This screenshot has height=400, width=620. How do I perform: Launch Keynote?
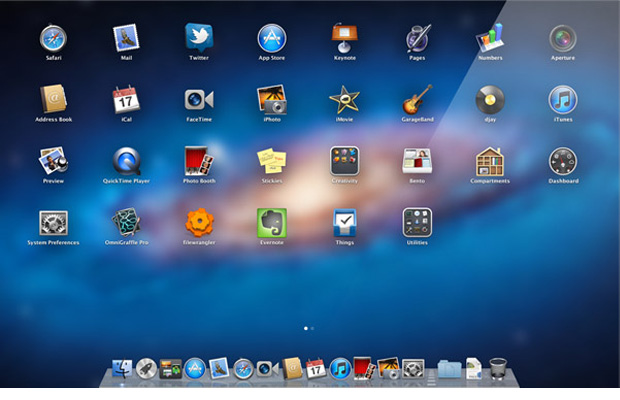[x=344, y=38]
